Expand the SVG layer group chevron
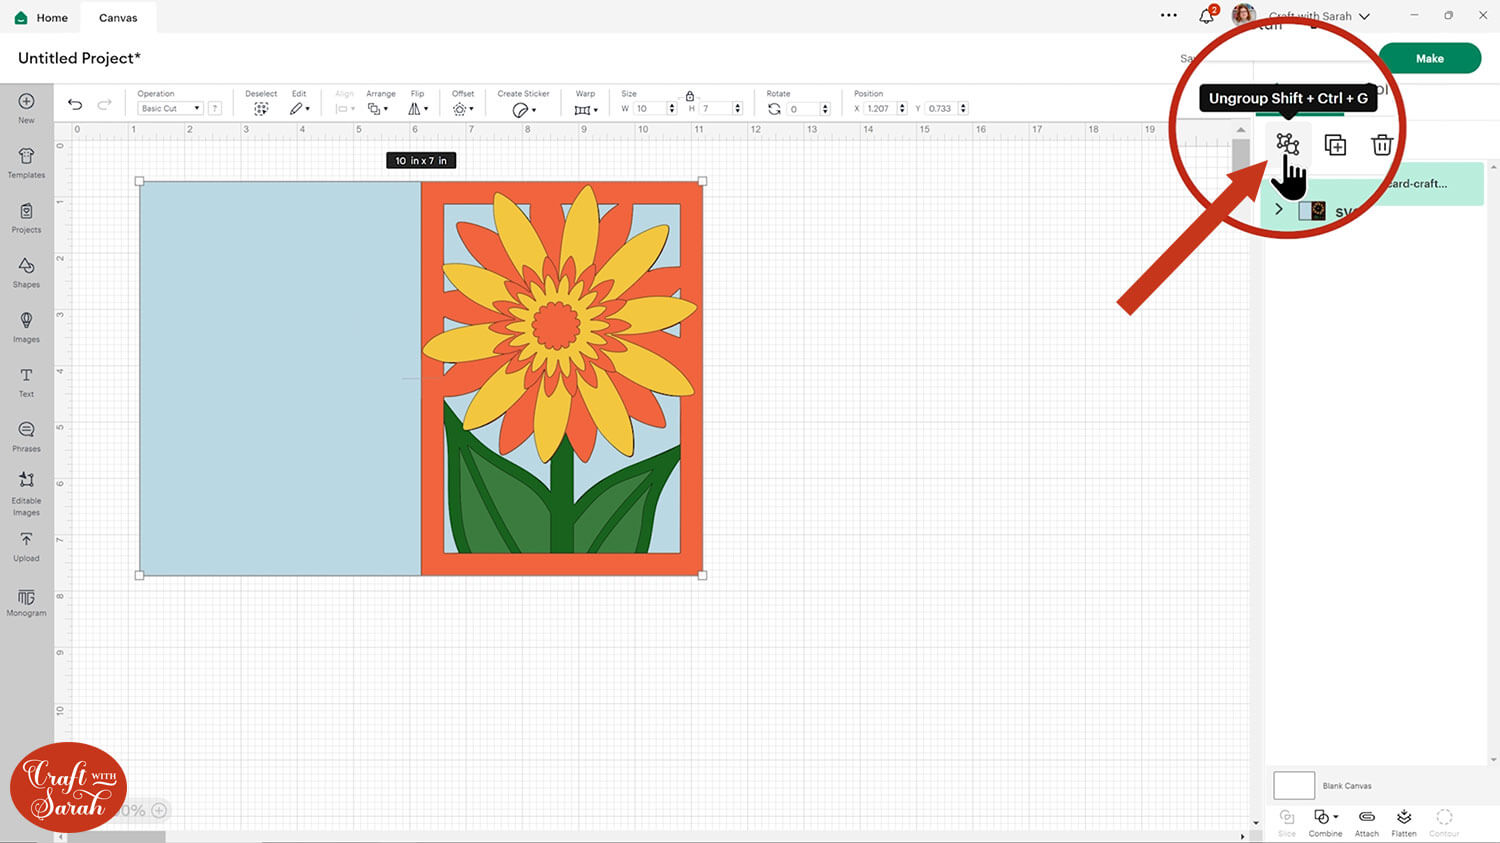This screenshot has height=843, width=1500. tap(1278, 210)
